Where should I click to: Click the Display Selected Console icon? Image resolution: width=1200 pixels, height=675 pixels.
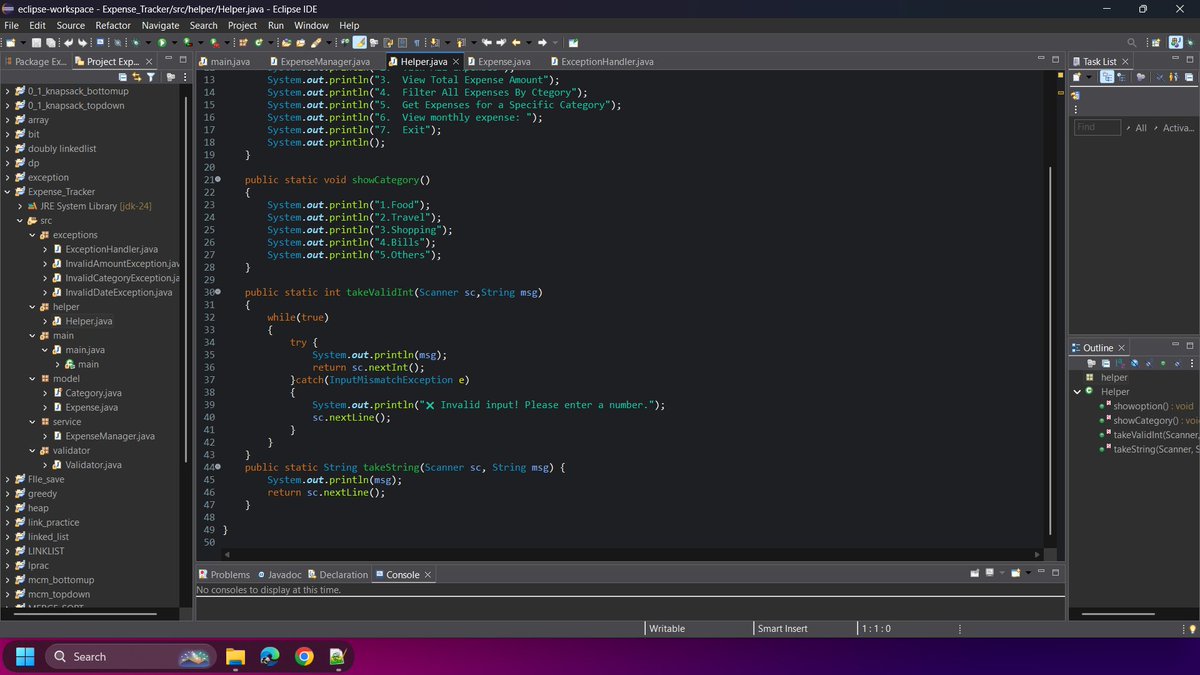click(x=989, y=572)
